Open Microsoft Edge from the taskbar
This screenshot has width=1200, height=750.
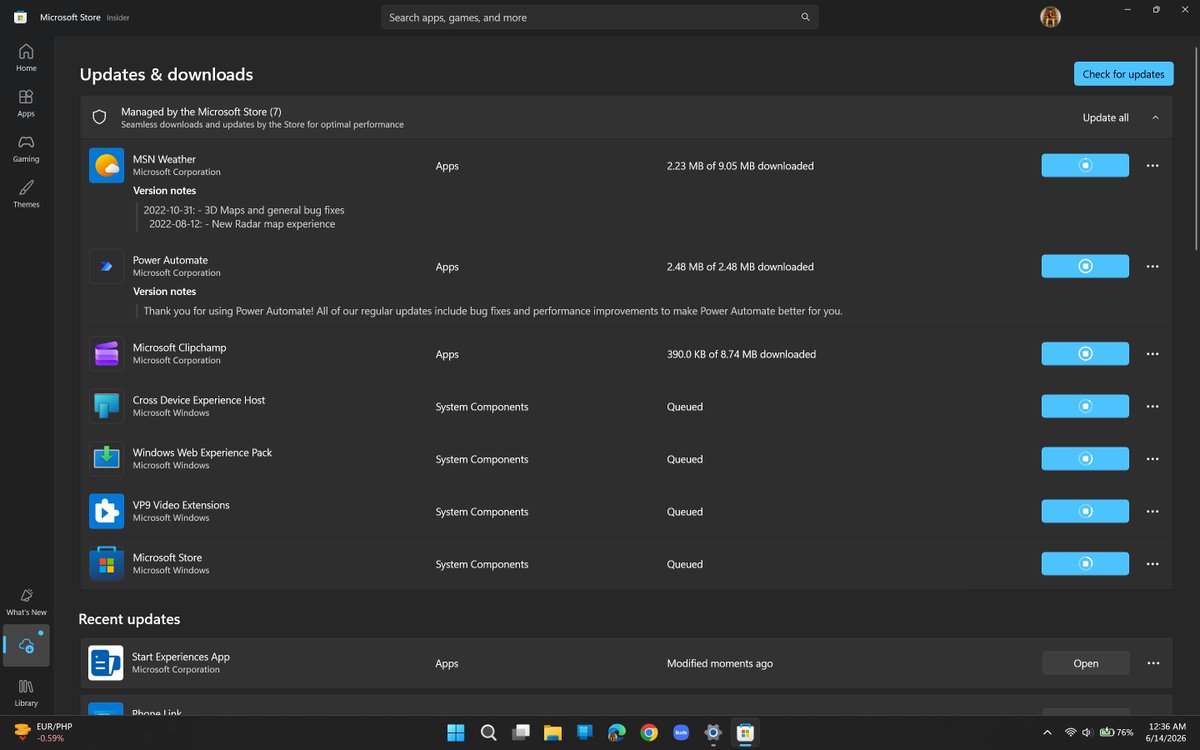pos(617,732)
